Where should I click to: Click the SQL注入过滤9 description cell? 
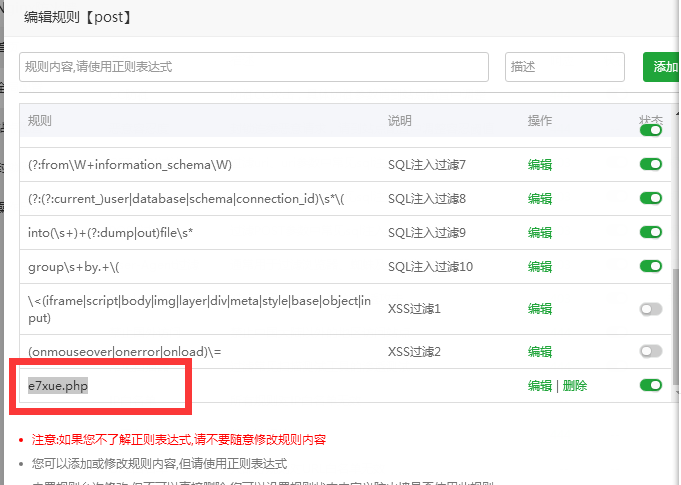426,232
